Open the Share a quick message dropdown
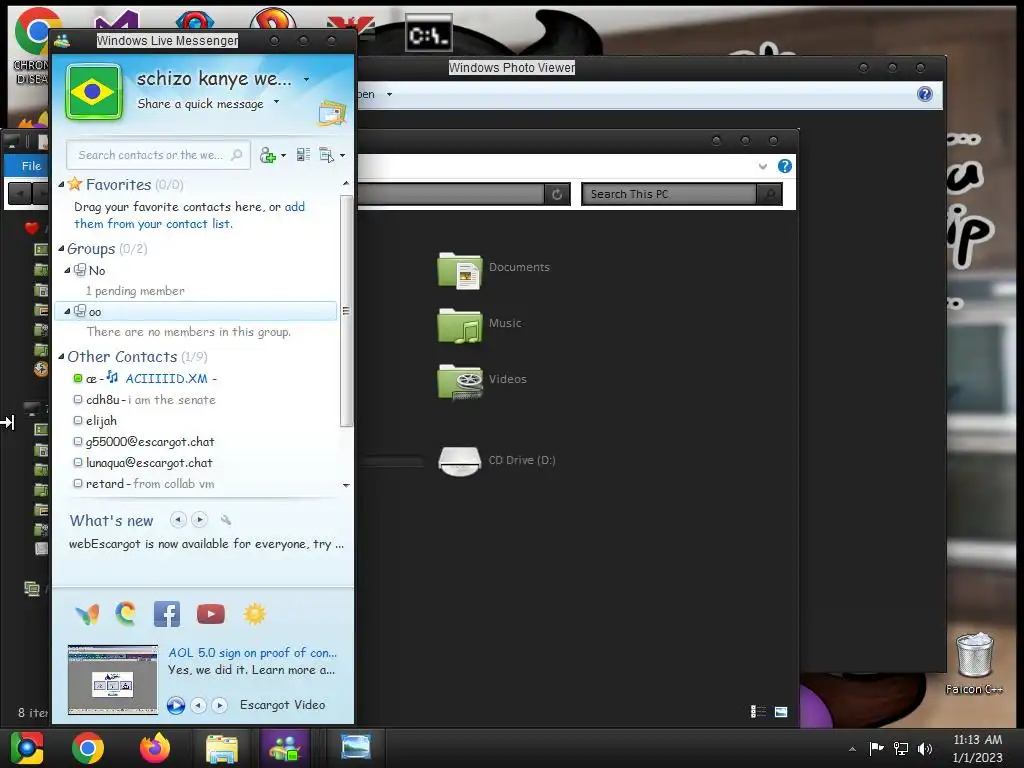Viewport: 1024px width, 768px height. click(276, 102)
